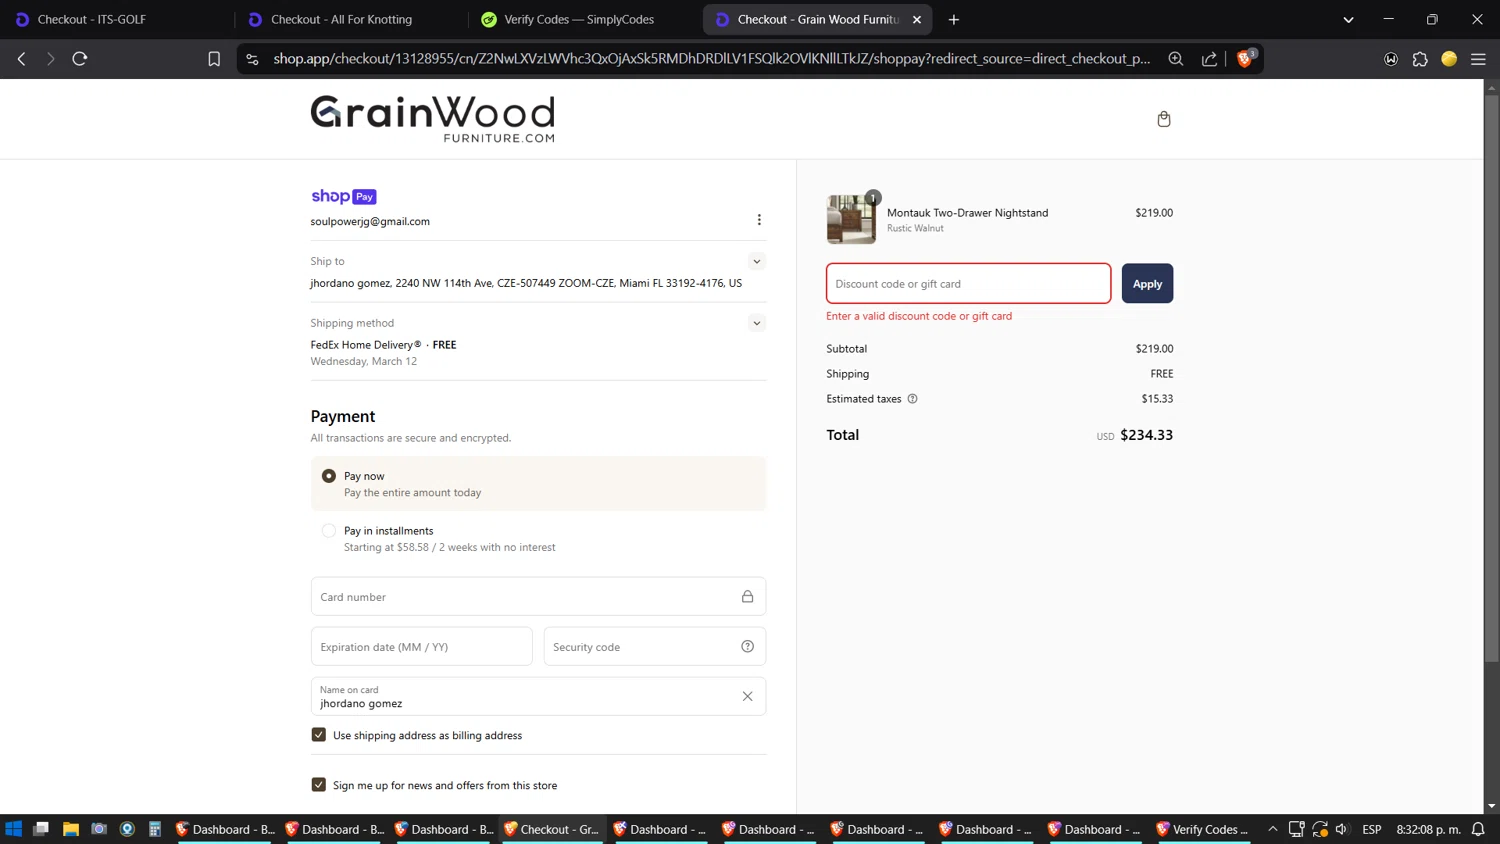The width and height of the screenshot is (1500, 844).
Task: Open Verify Codes window in taskbar
Action: (1203, 829)
